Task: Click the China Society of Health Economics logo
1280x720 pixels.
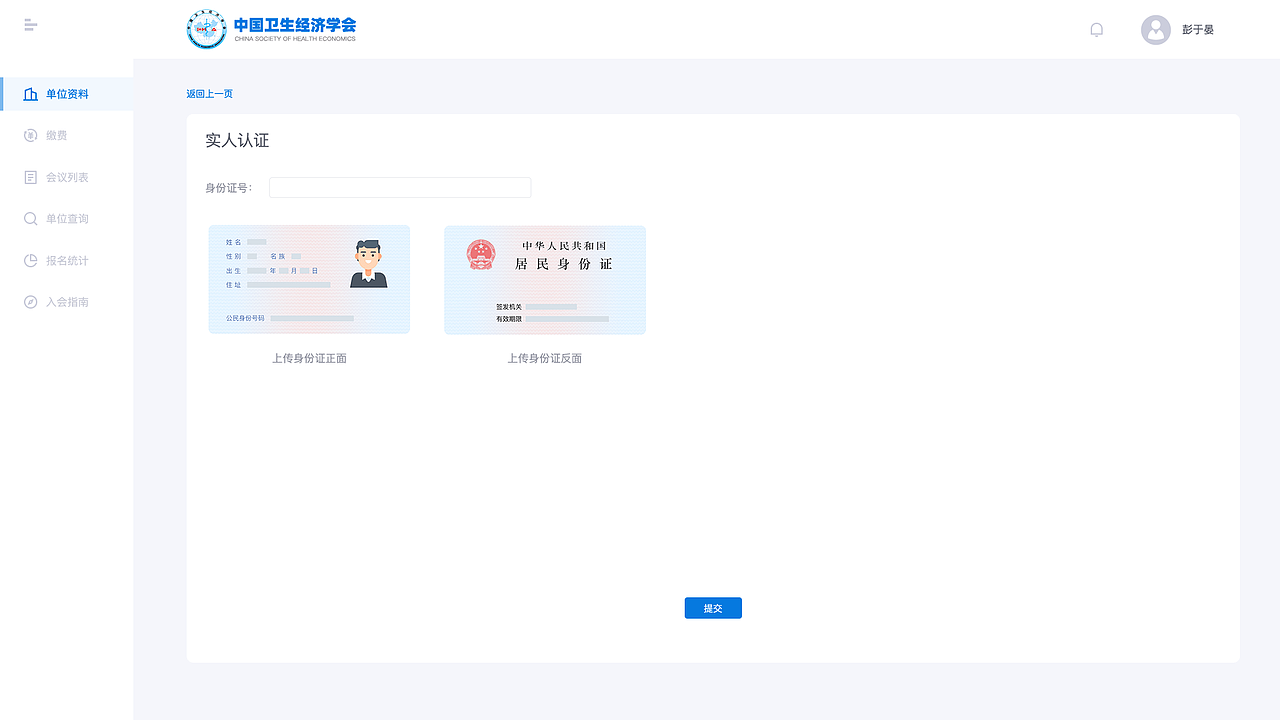Action: pos(271,29)
